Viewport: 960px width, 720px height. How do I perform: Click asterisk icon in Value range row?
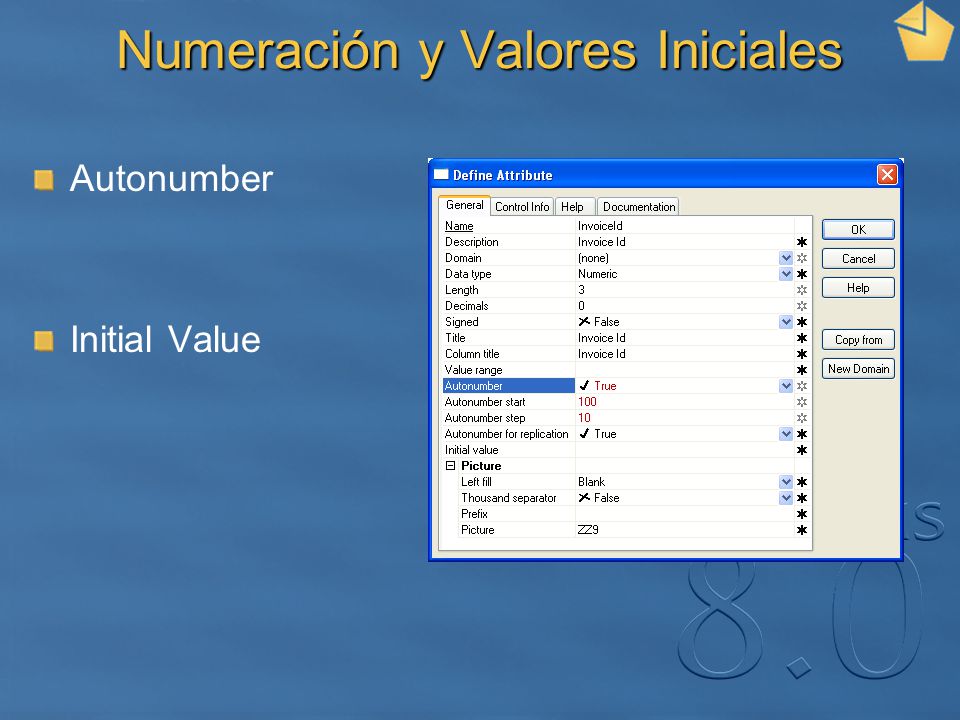(x=801, y=370)
